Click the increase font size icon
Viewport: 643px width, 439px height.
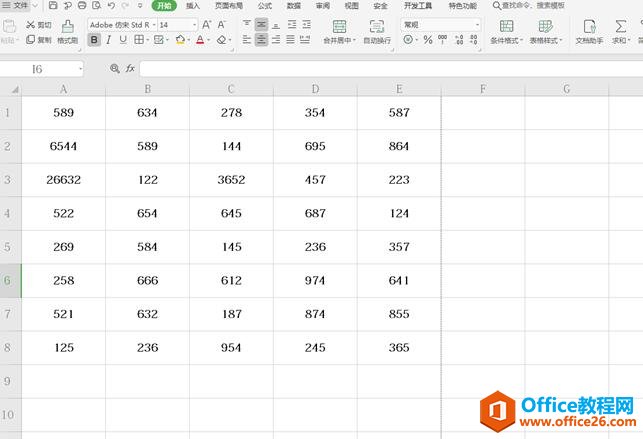pos(207,25)
